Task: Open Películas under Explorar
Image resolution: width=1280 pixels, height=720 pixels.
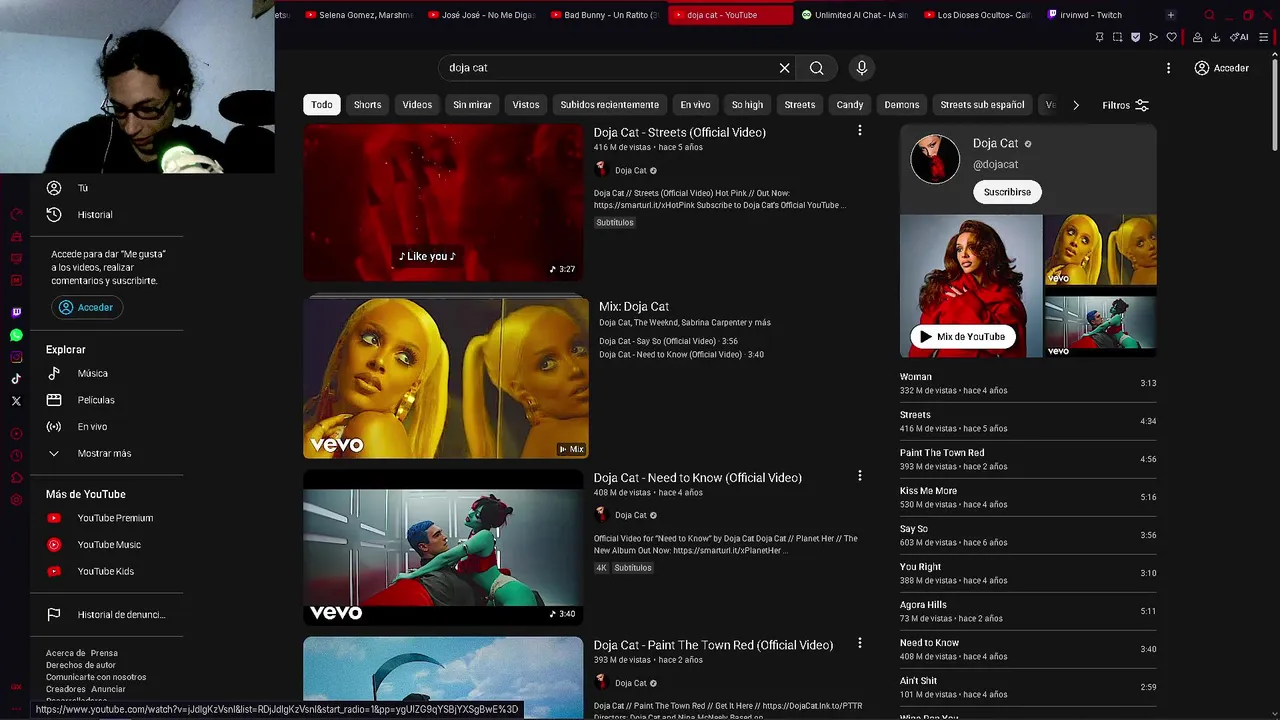Action: 96,400
